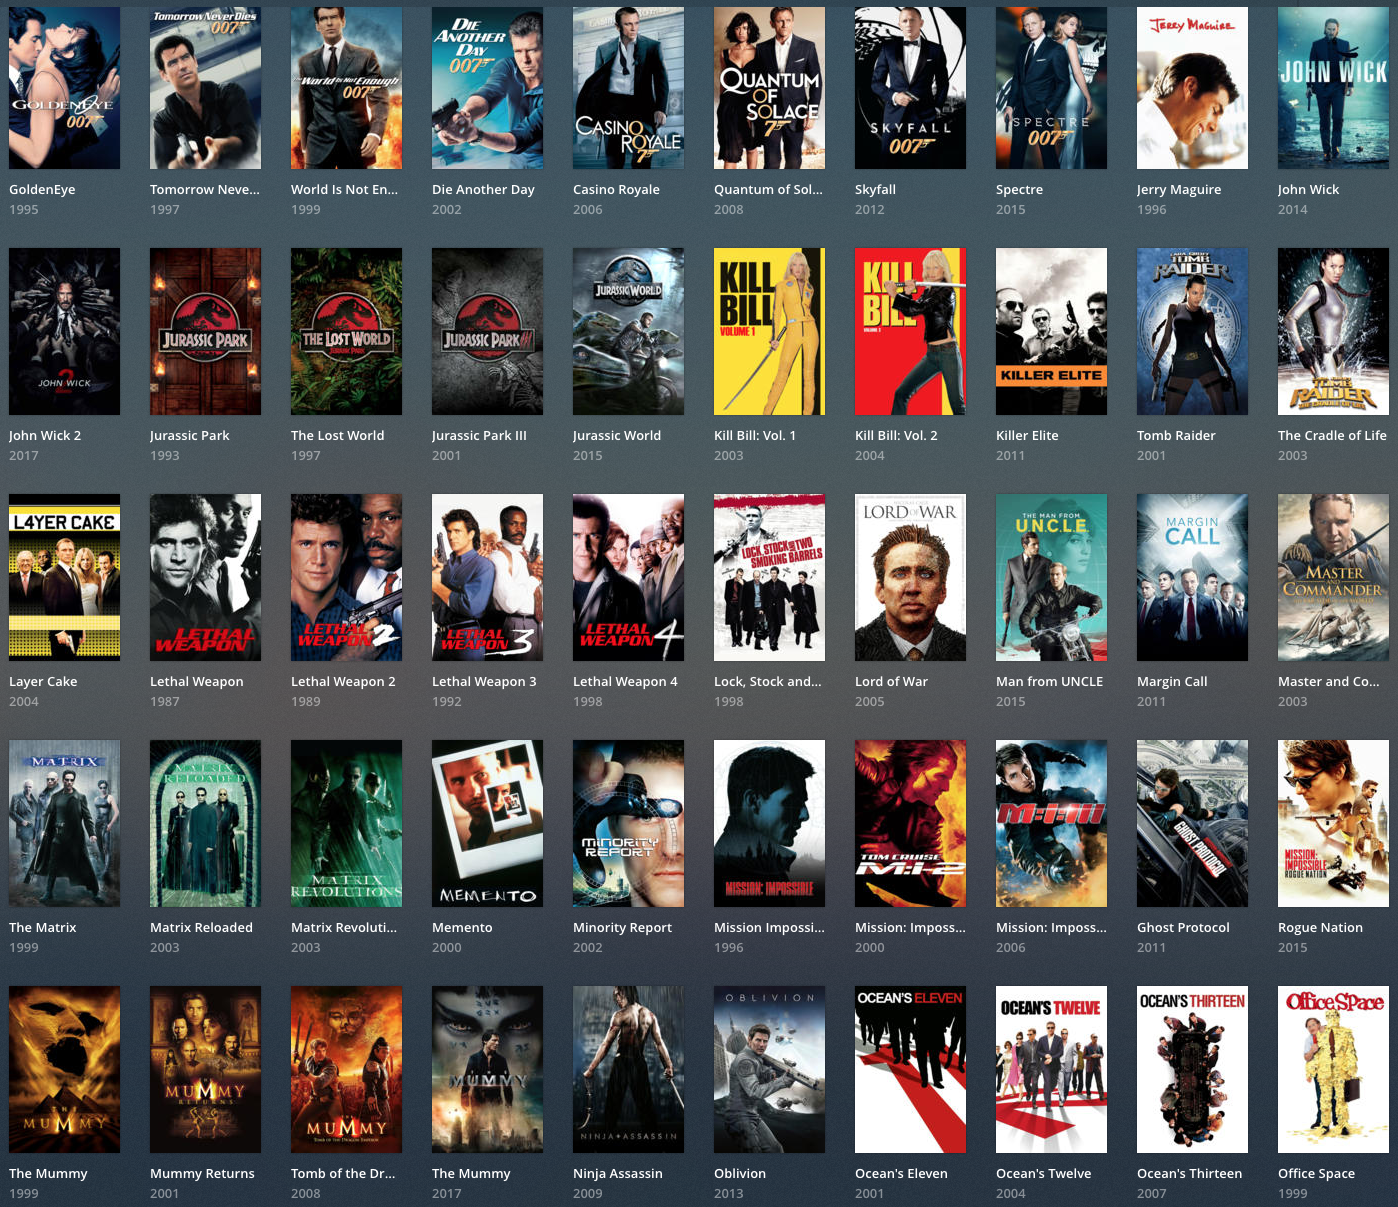
Task: Click the Killer Elite poster
Action: pyautogui.click(x=1051, y=331)
